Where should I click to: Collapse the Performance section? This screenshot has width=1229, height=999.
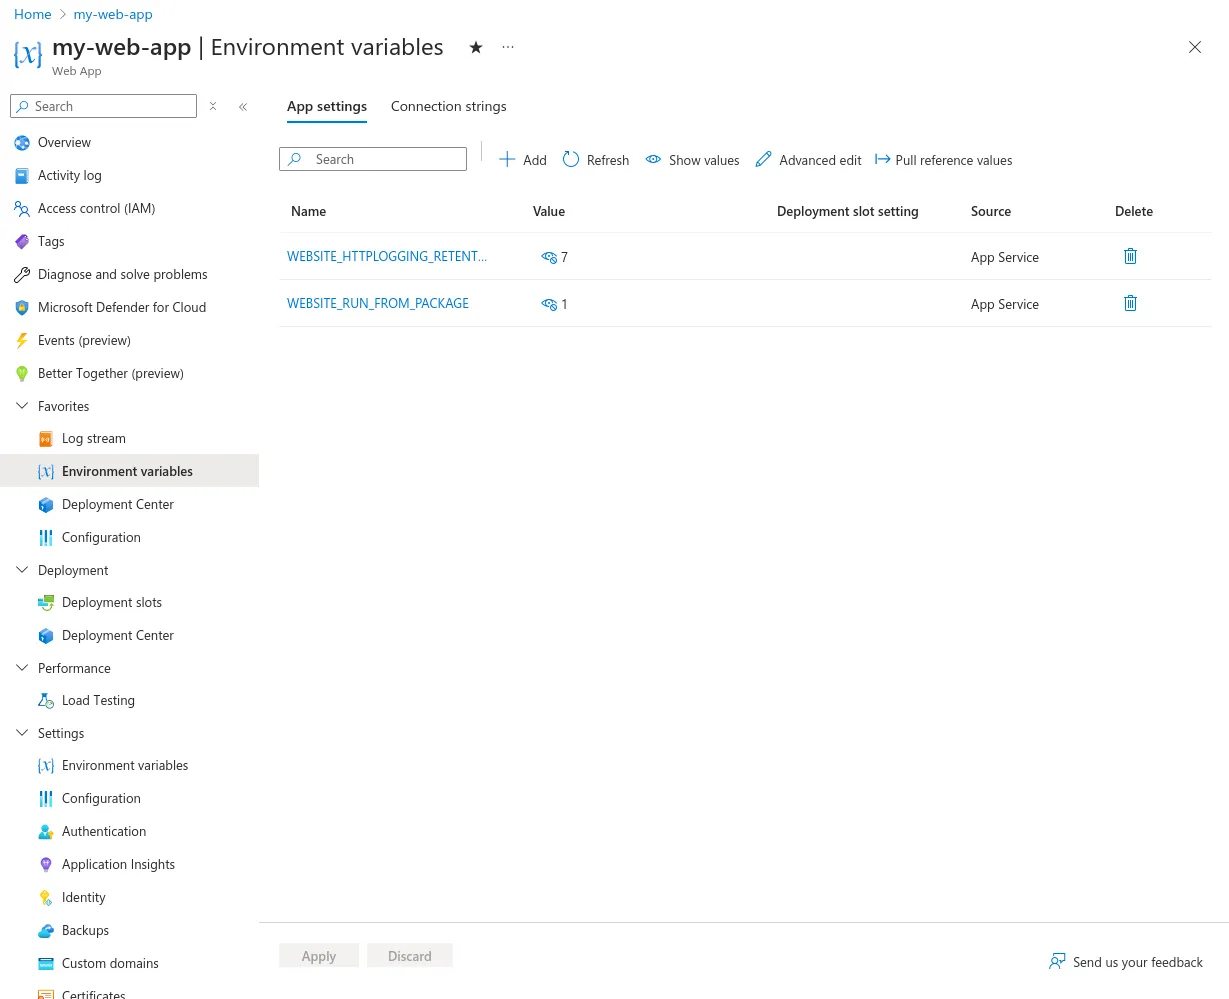22,668
